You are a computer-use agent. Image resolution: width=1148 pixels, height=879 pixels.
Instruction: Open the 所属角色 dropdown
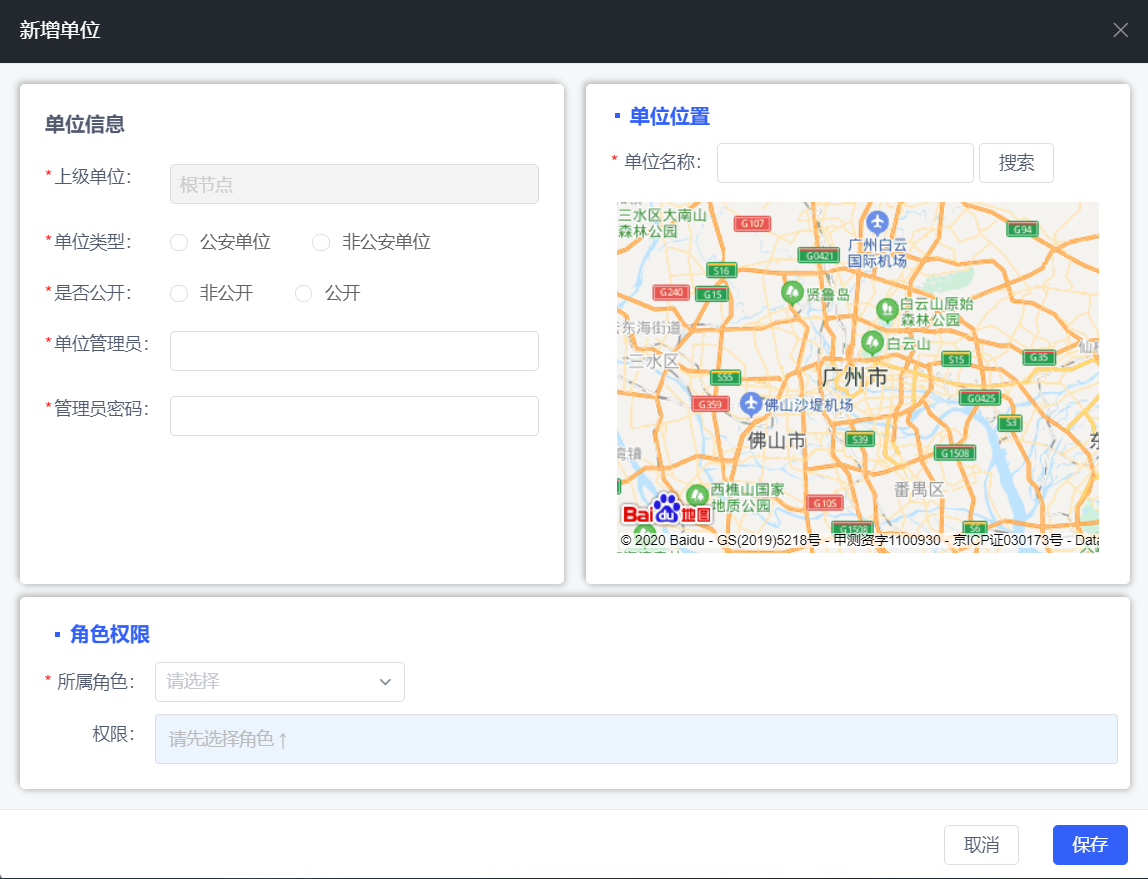[x=279, y=682]
